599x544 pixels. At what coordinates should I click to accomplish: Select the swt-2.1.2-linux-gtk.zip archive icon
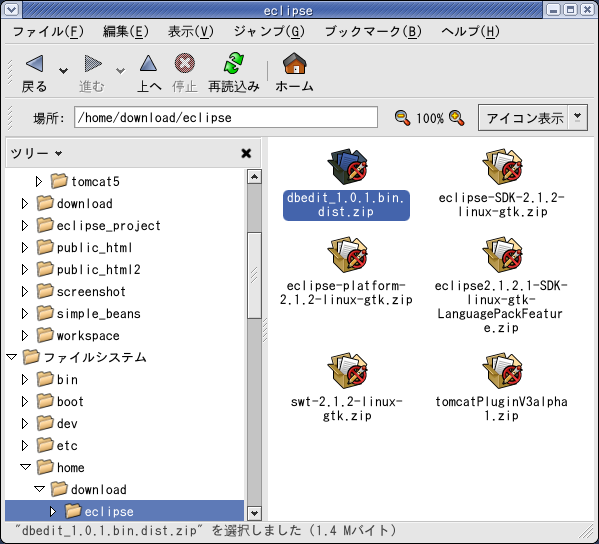click(x=347, y=371)
